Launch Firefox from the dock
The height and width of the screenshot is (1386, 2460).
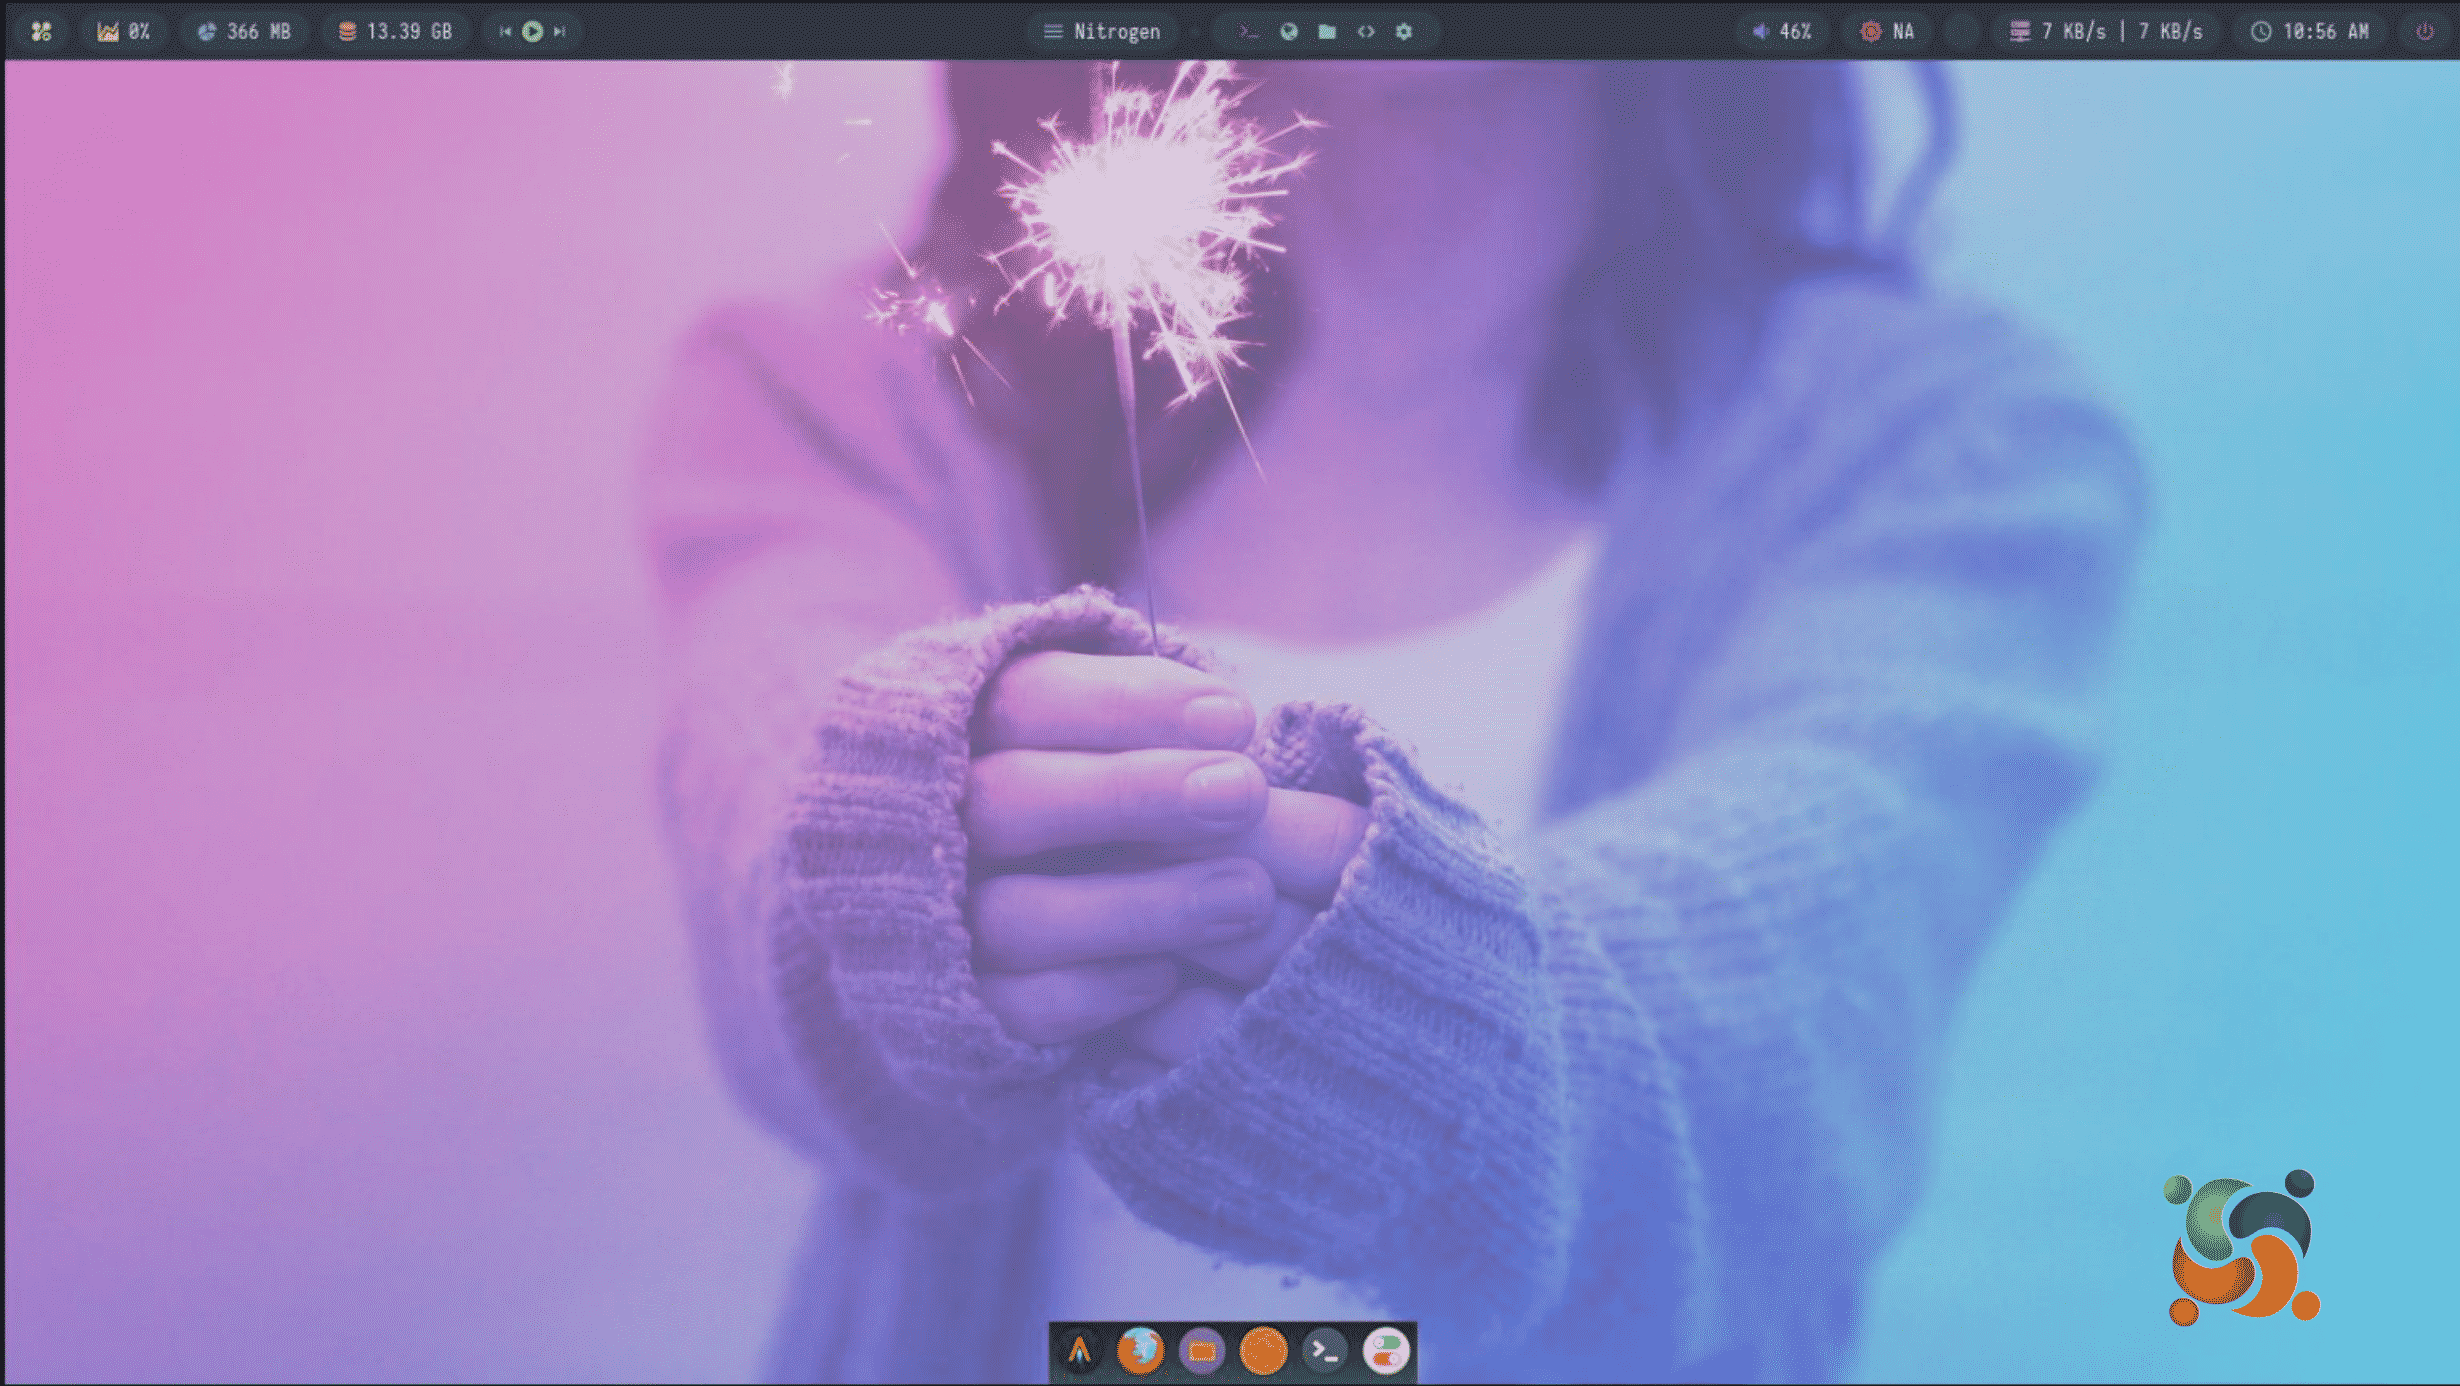1141,1352
